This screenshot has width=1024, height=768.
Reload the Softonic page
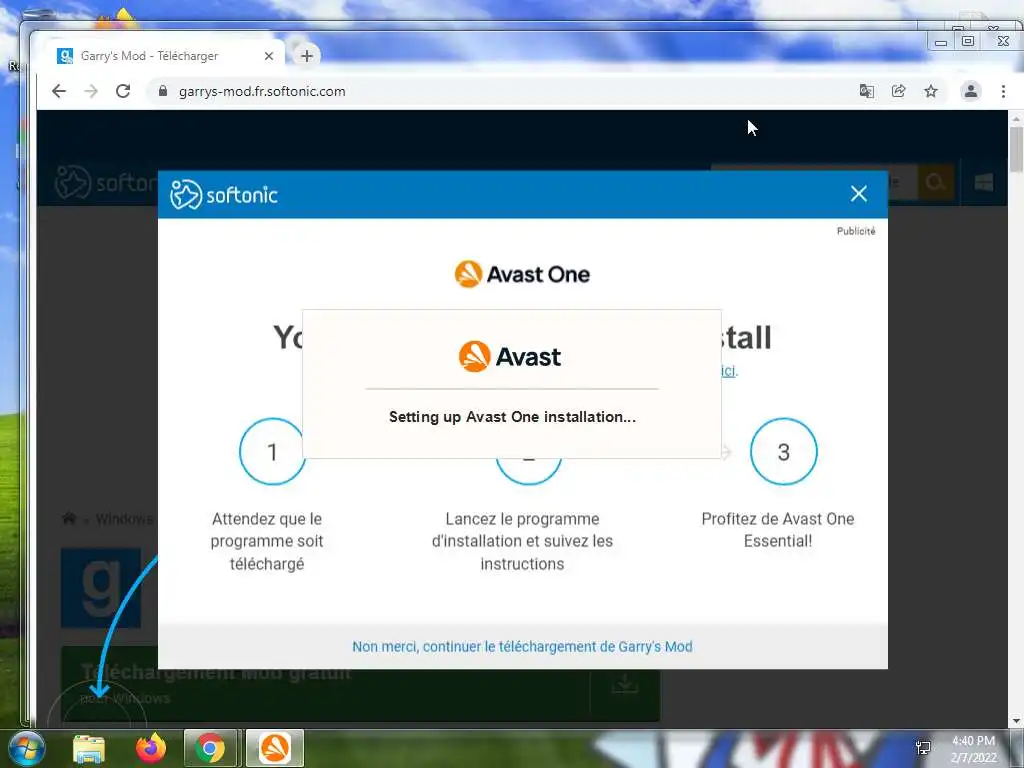pyautogui.click(x=123, y=91)
